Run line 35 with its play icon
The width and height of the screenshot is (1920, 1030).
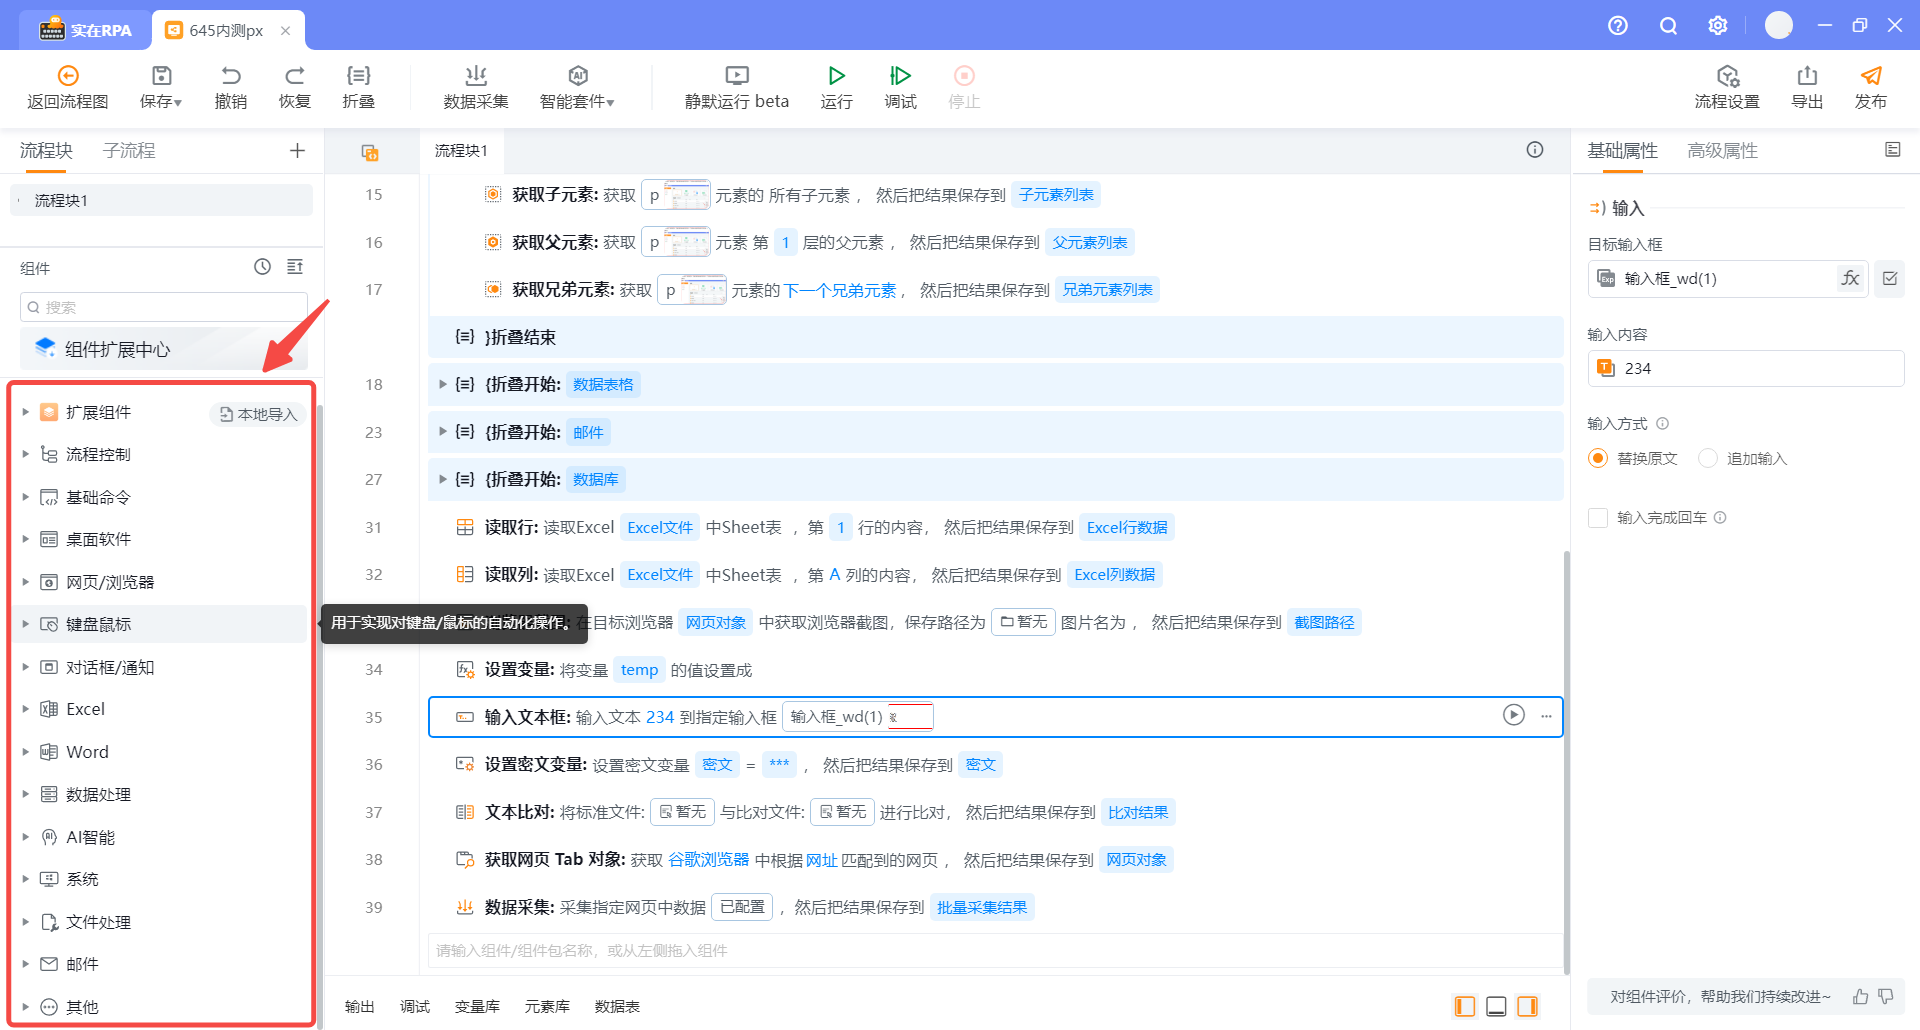click(1513, 715)
